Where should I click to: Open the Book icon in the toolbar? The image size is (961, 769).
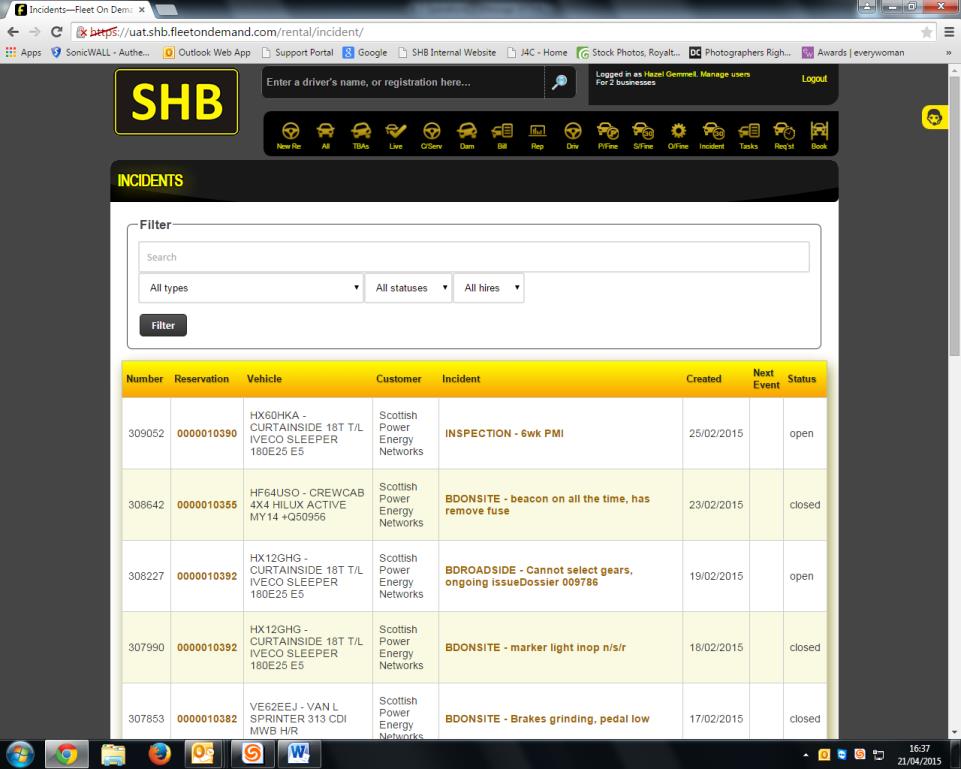coord(819,135)
